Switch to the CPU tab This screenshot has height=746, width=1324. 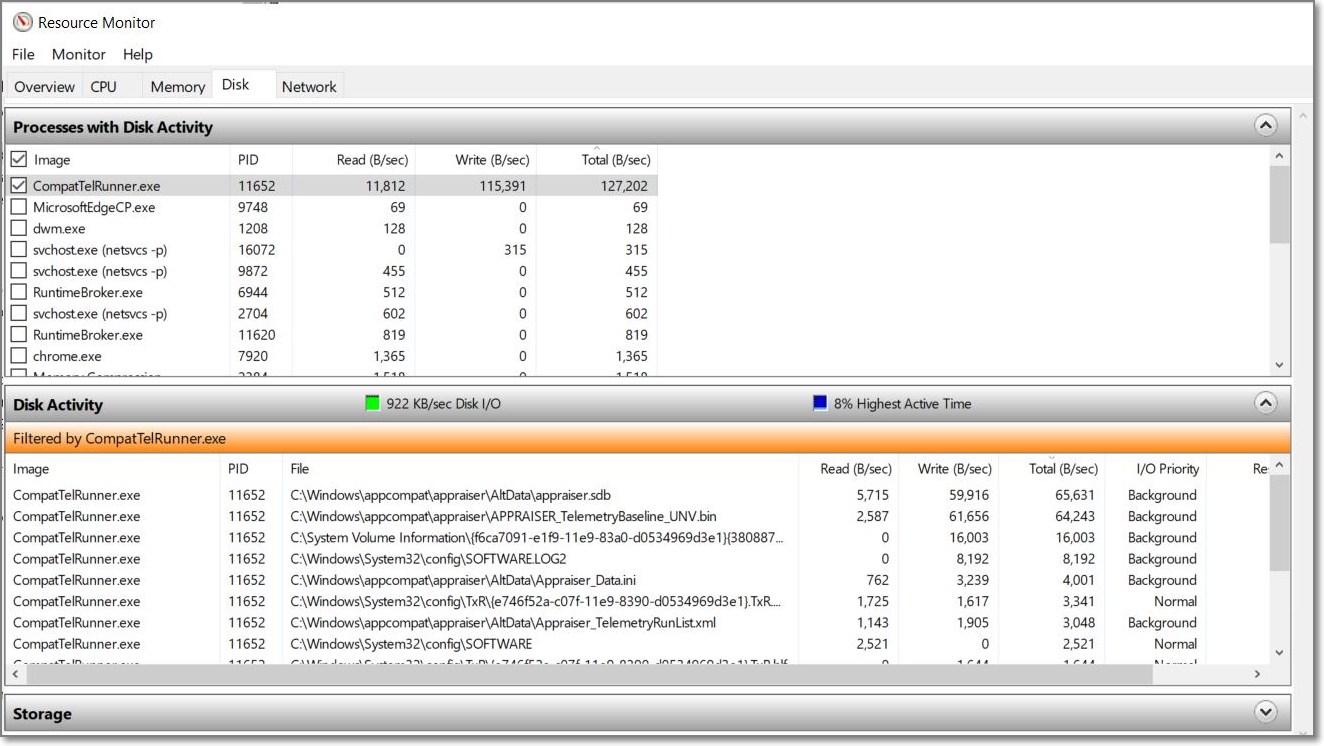[x=104, y=87]
